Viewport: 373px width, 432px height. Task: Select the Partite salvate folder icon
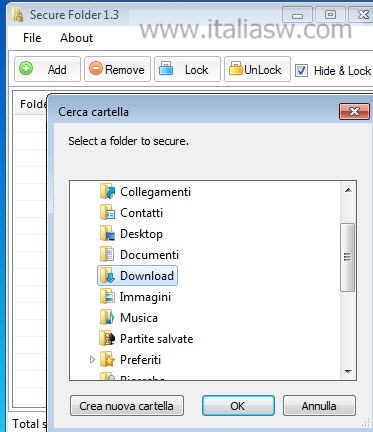[107, 339]
